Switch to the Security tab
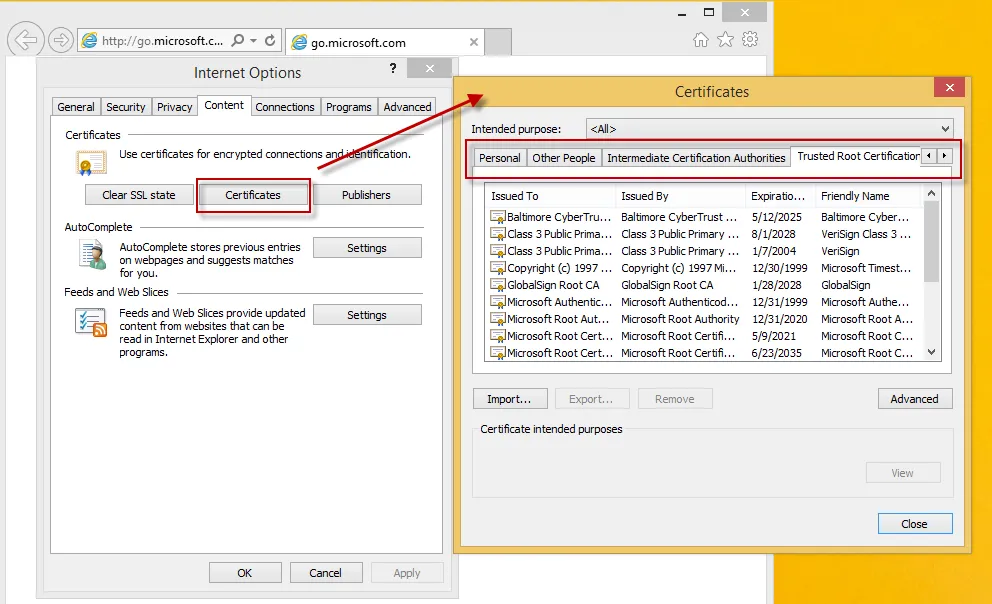This screenshot has height=604, width=992. click(125, 107)
